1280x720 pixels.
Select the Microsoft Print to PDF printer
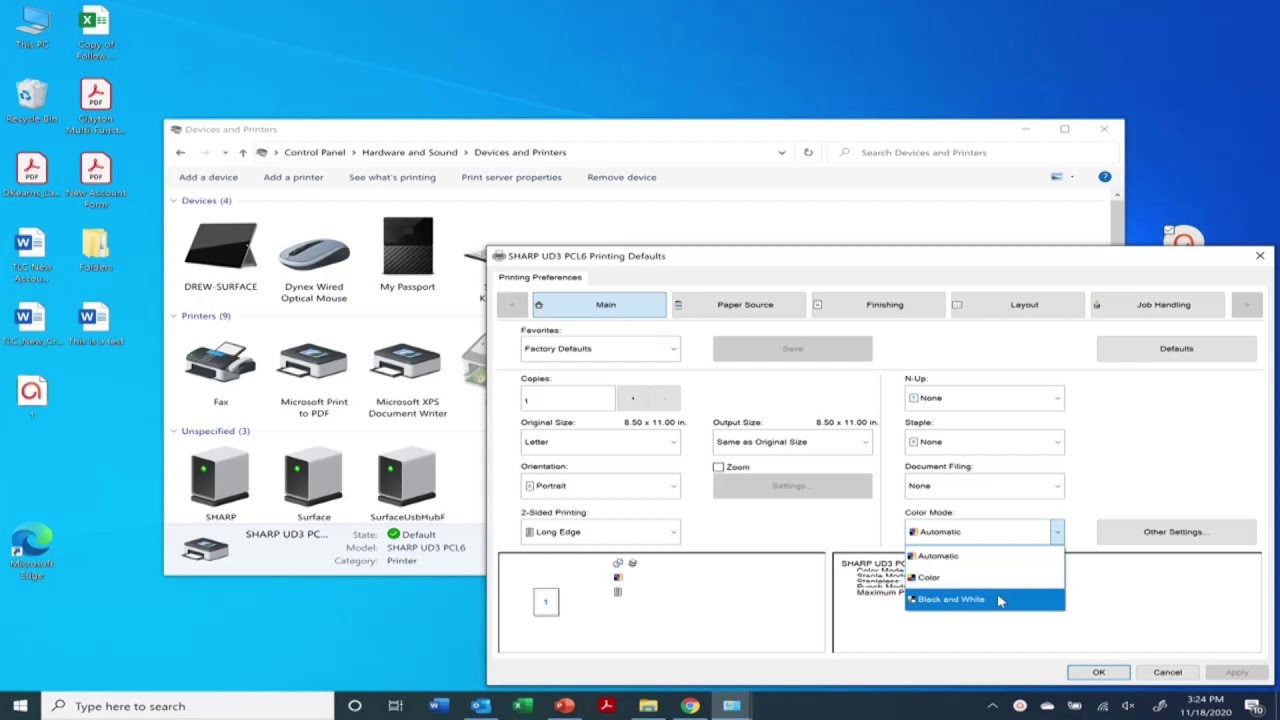[x=314, y=378]
